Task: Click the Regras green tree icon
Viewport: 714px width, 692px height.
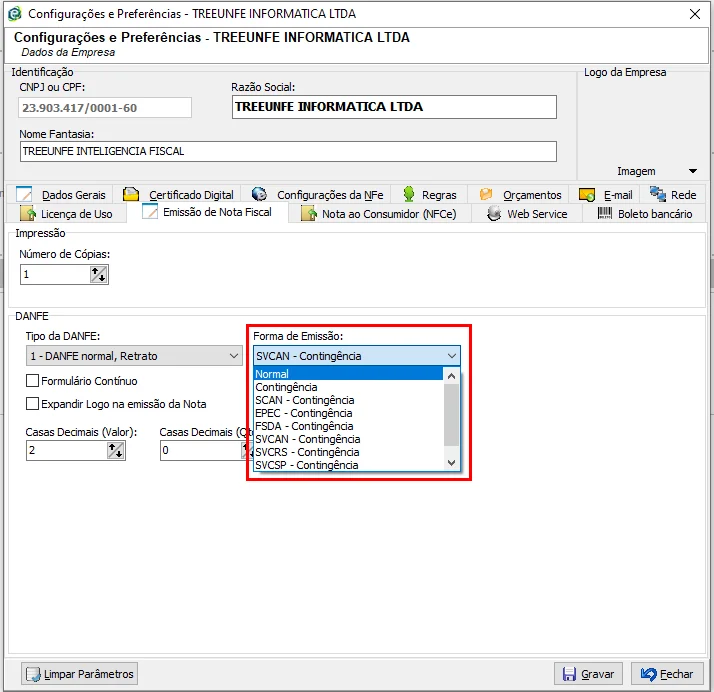Action: point(409,194)
